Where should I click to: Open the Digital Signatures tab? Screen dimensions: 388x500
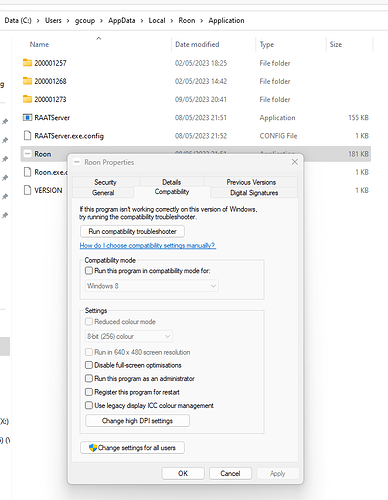pyautogui.click(x=254, y=193)
